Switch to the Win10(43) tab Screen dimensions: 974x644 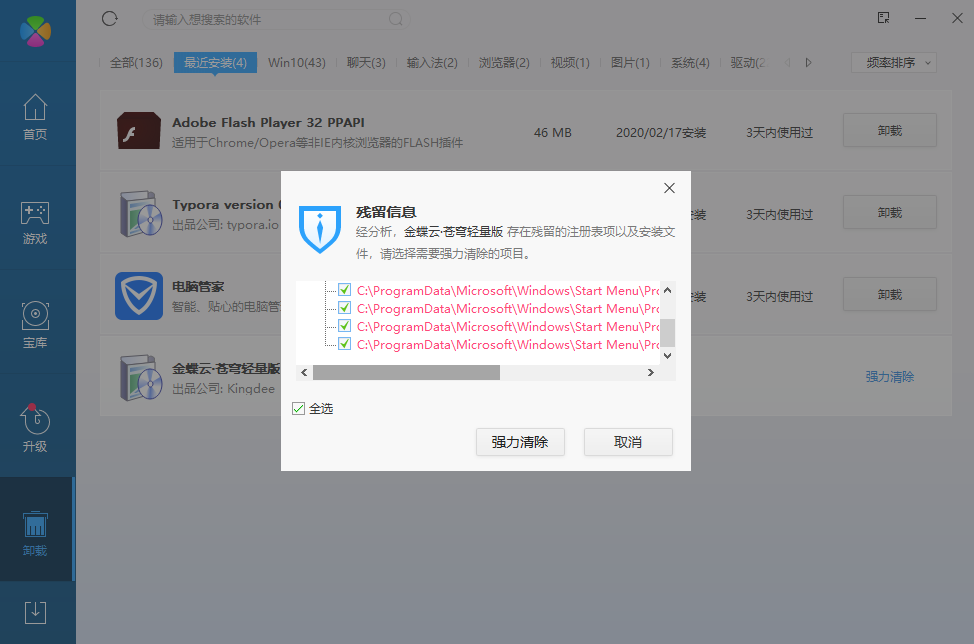coord(297,63)
